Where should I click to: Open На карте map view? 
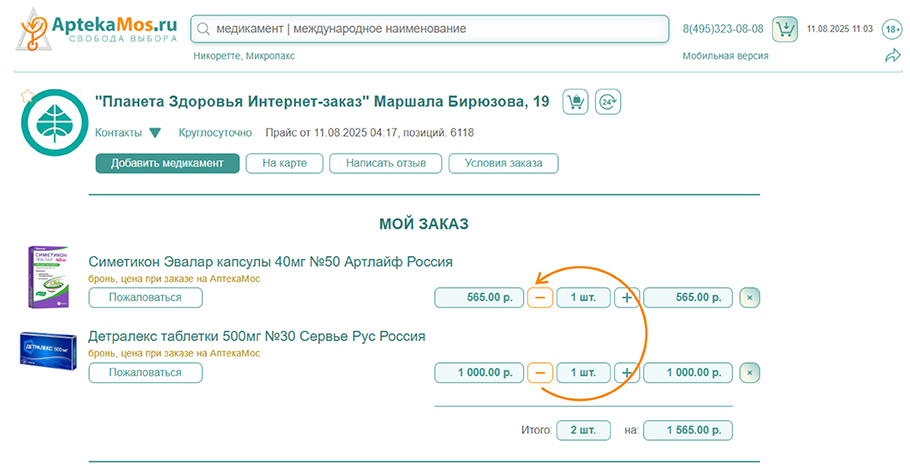point(284,163)
